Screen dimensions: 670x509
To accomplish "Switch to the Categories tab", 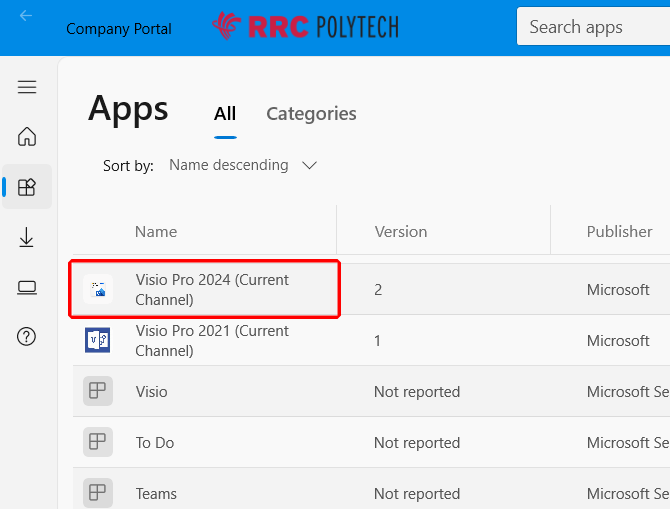I will [311, 114].
